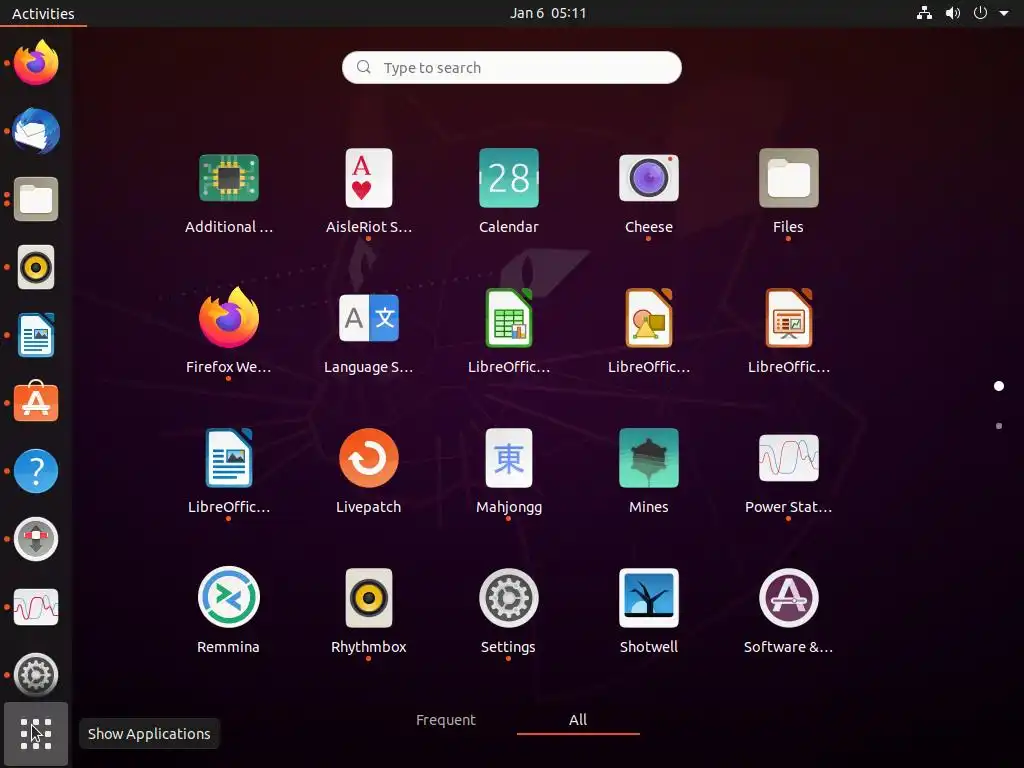
Task: Open Settings from the app grid
Action: [509, 598]
